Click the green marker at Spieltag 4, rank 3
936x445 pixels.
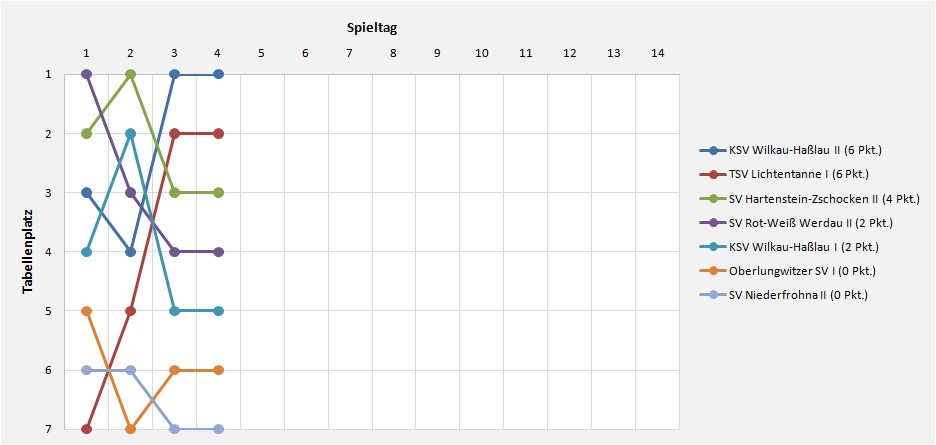[218, 192]
